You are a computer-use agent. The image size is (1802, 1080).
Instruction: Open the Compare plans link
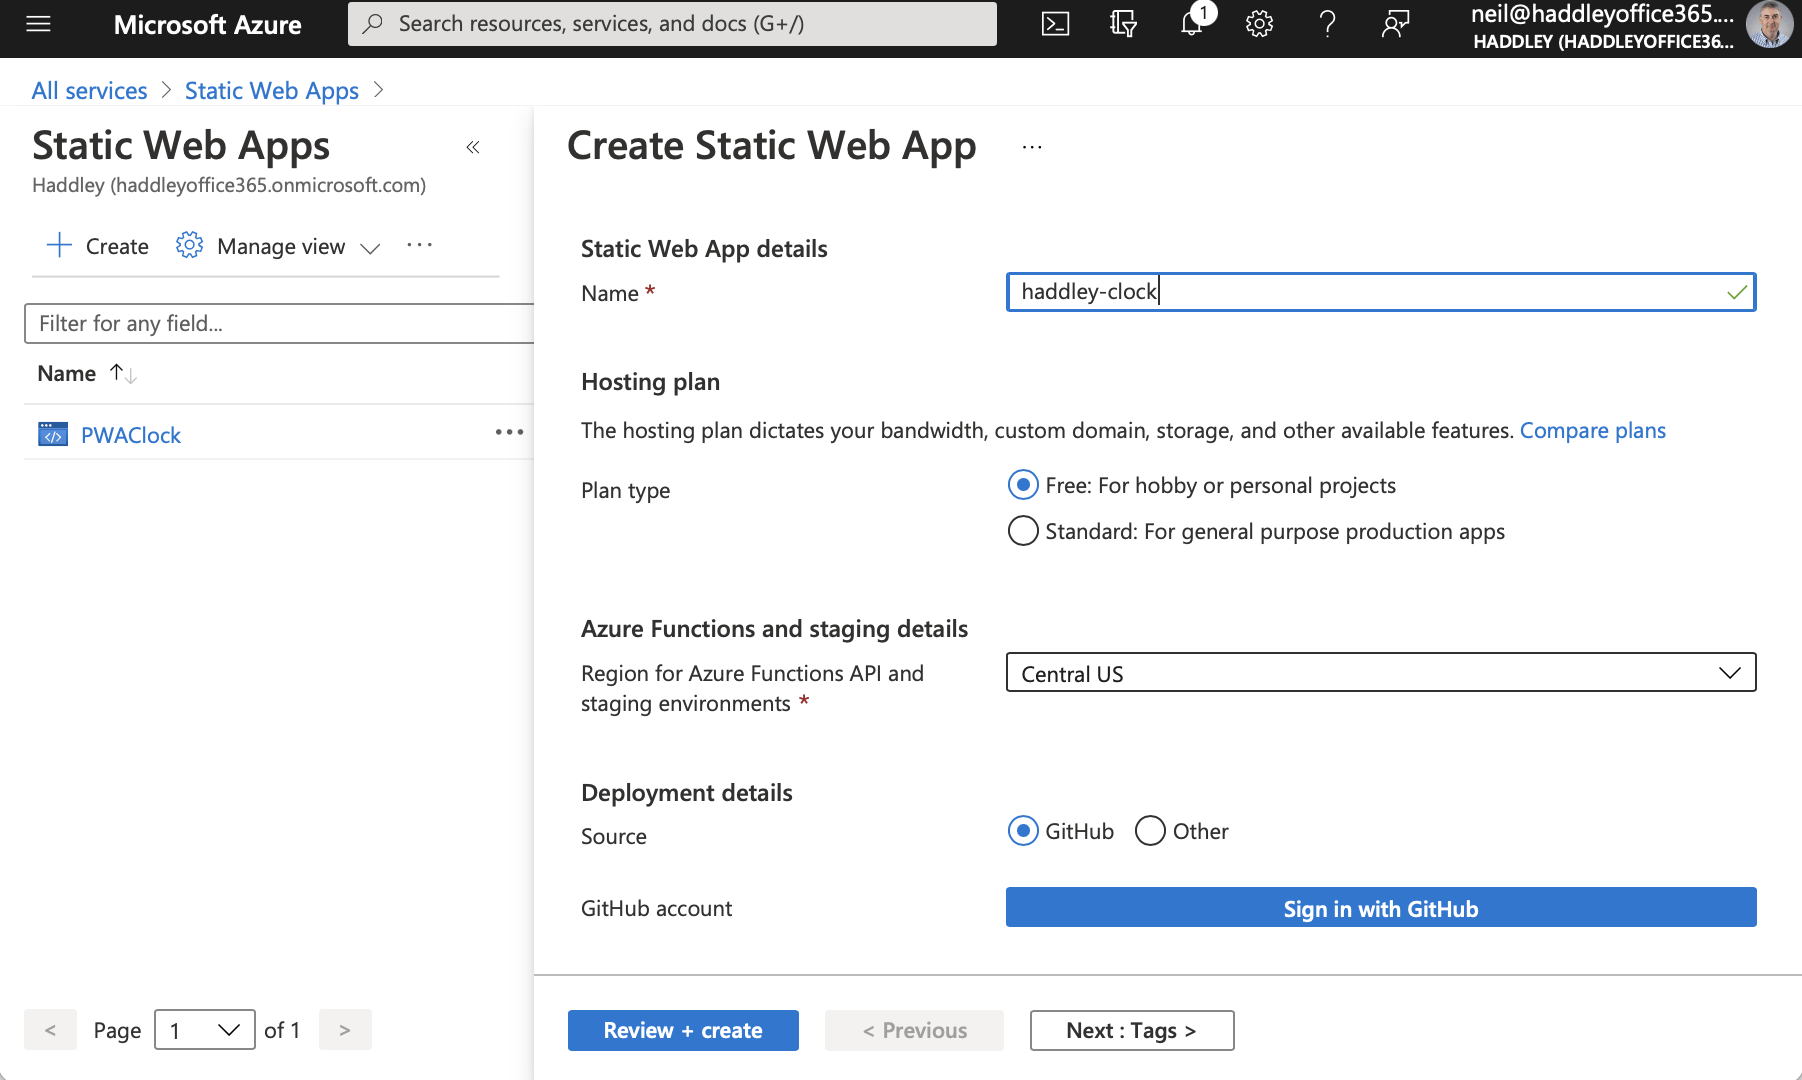(x=1592, y=430)
